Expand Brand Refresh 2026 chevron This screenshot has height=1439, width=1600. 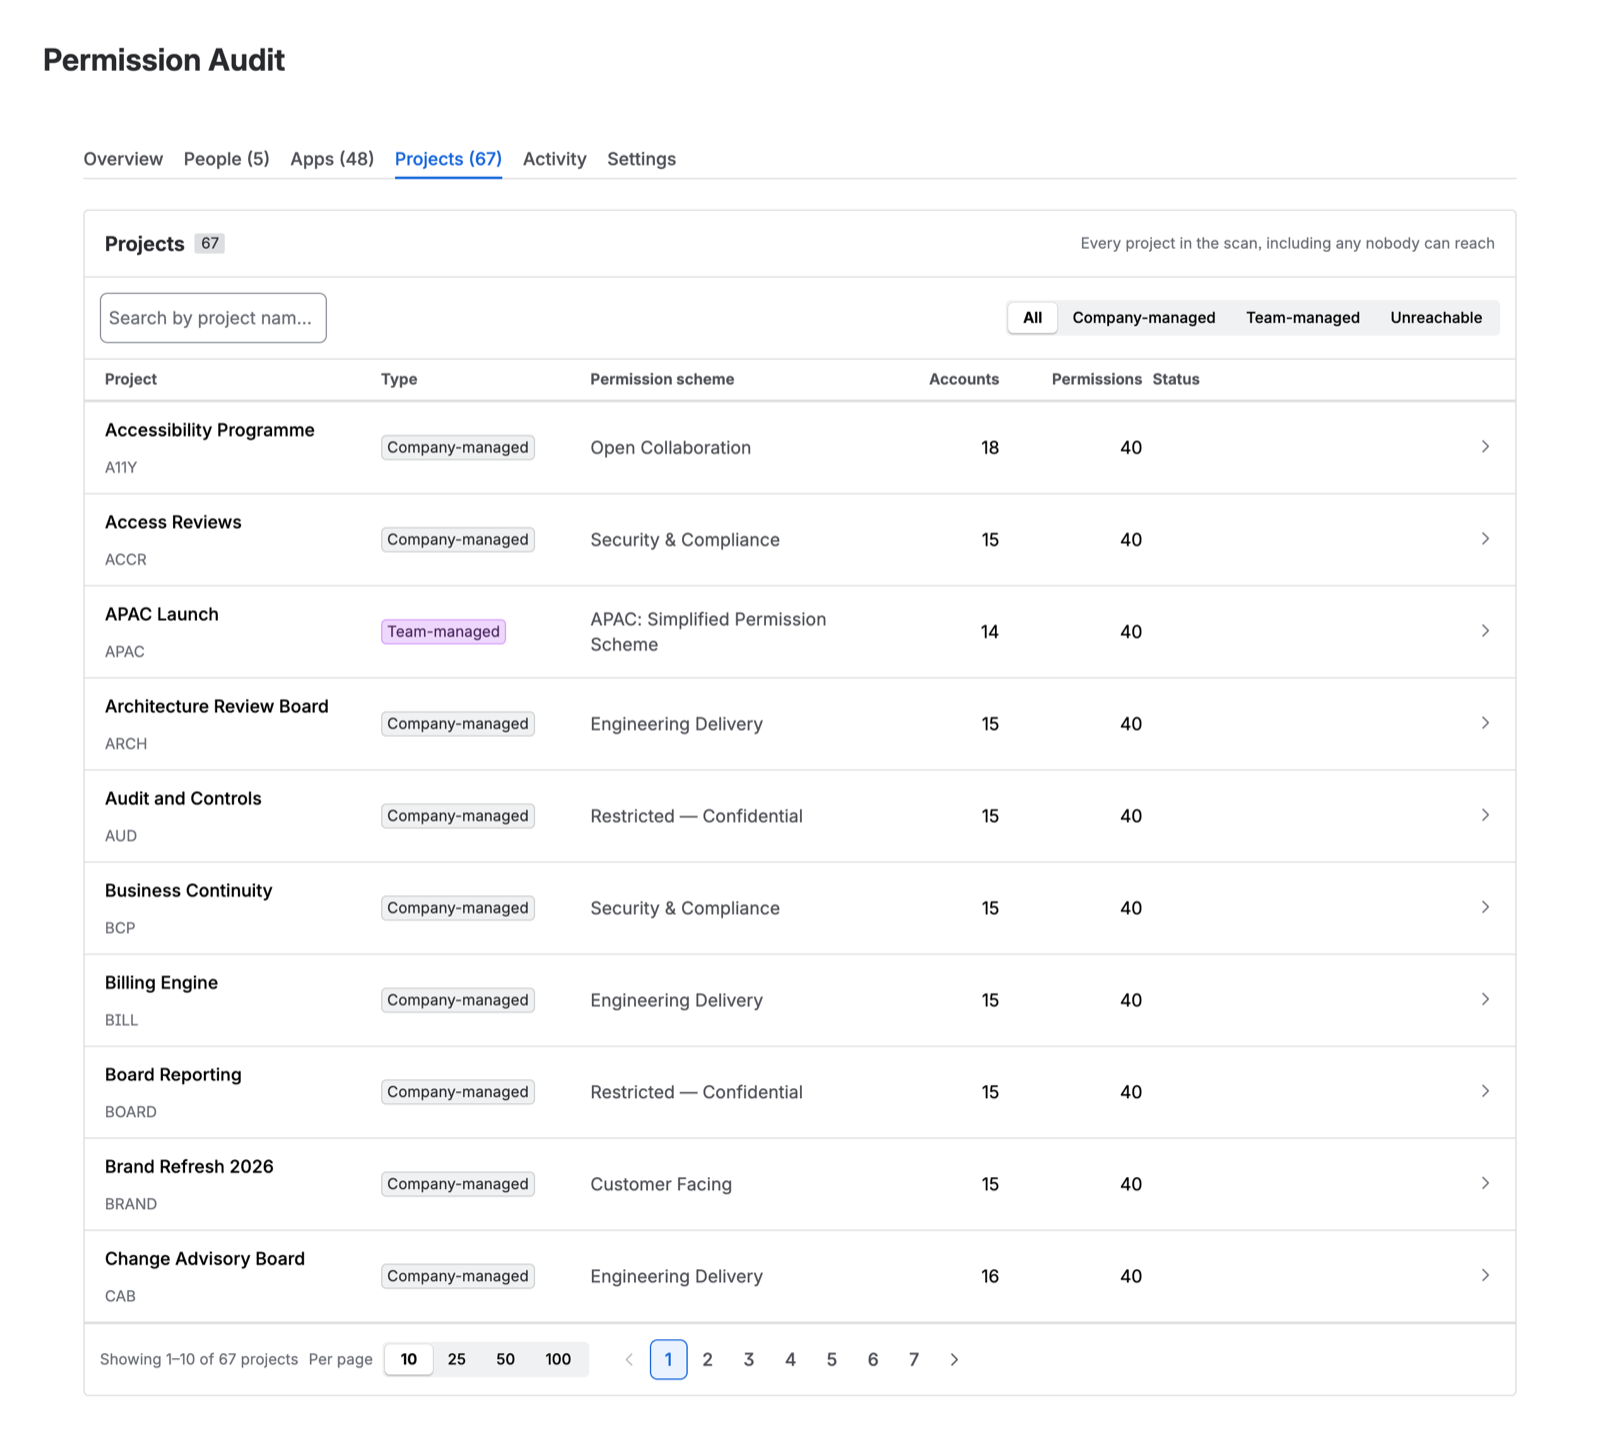1485,1183
